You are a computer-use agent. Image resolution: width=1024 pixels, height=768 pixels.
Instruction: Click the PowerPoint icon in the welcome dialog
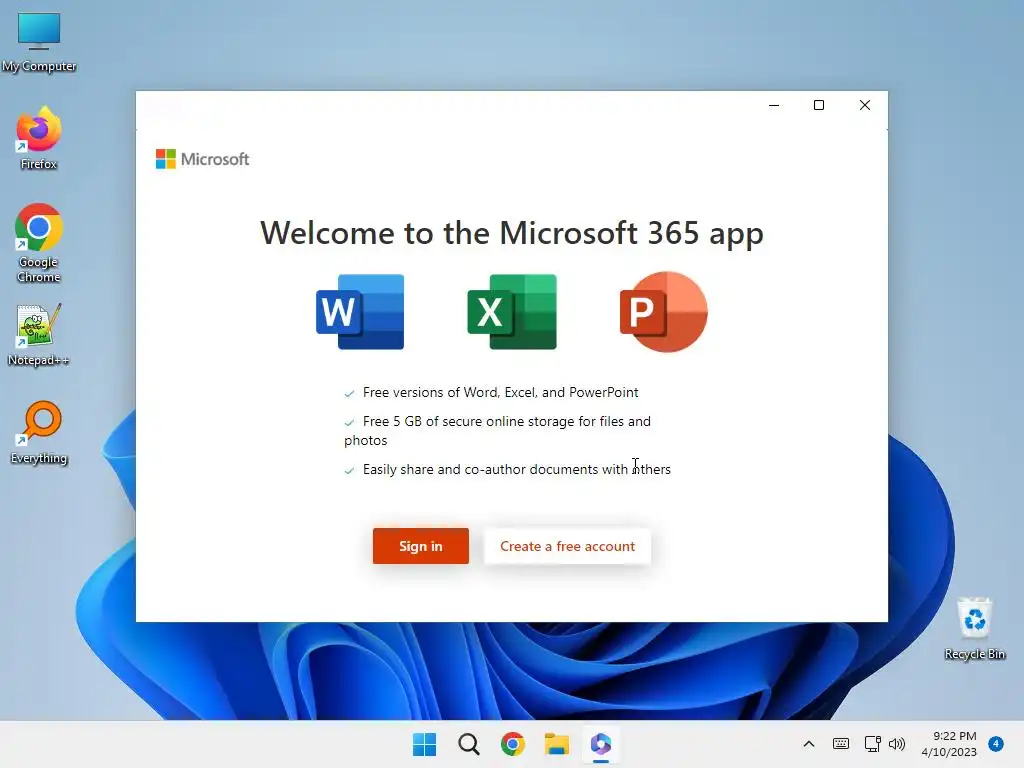(664, 312)
